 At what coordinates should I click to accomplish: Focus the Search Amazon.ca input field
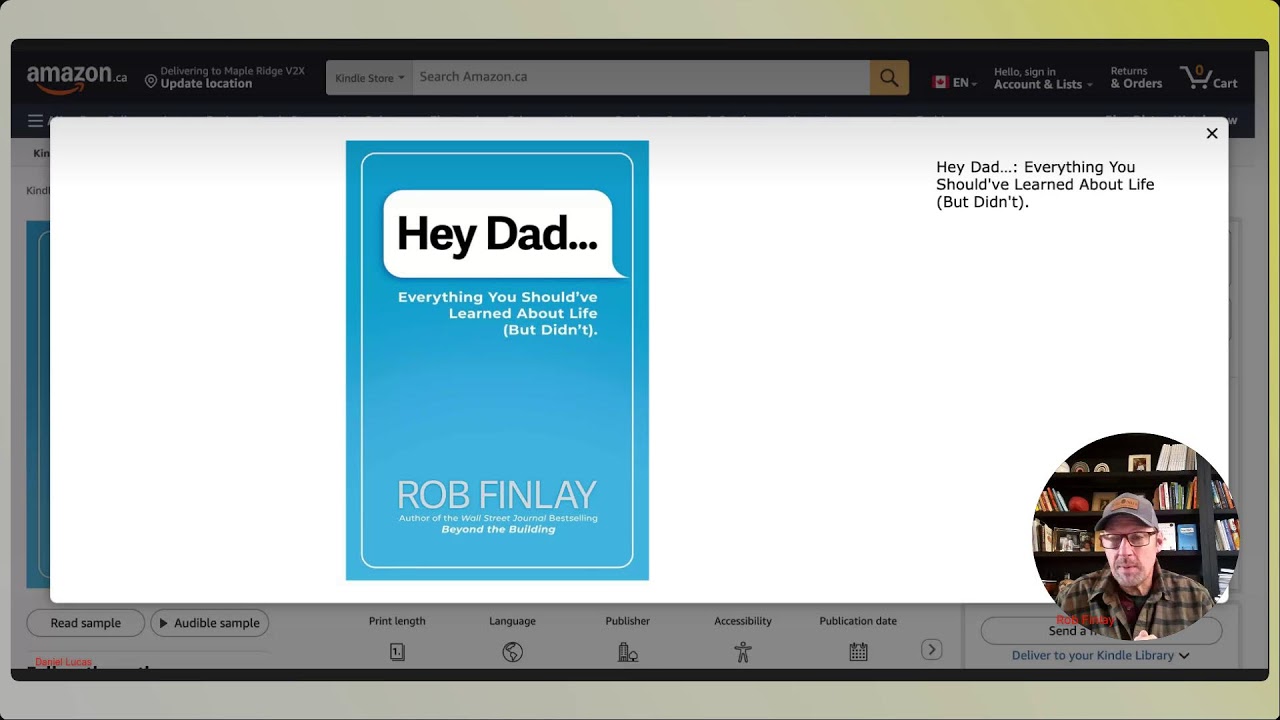tap(640, 77)
